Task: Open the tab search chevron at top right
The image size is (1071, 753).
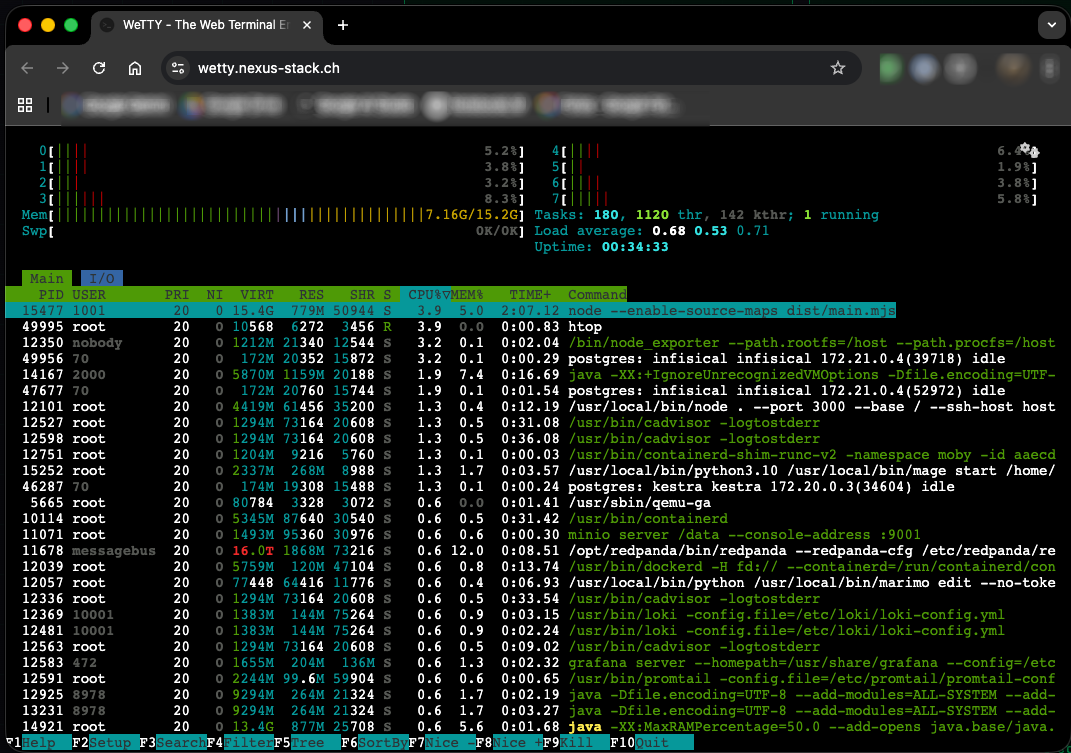Action: click(x=1050, y=25)
